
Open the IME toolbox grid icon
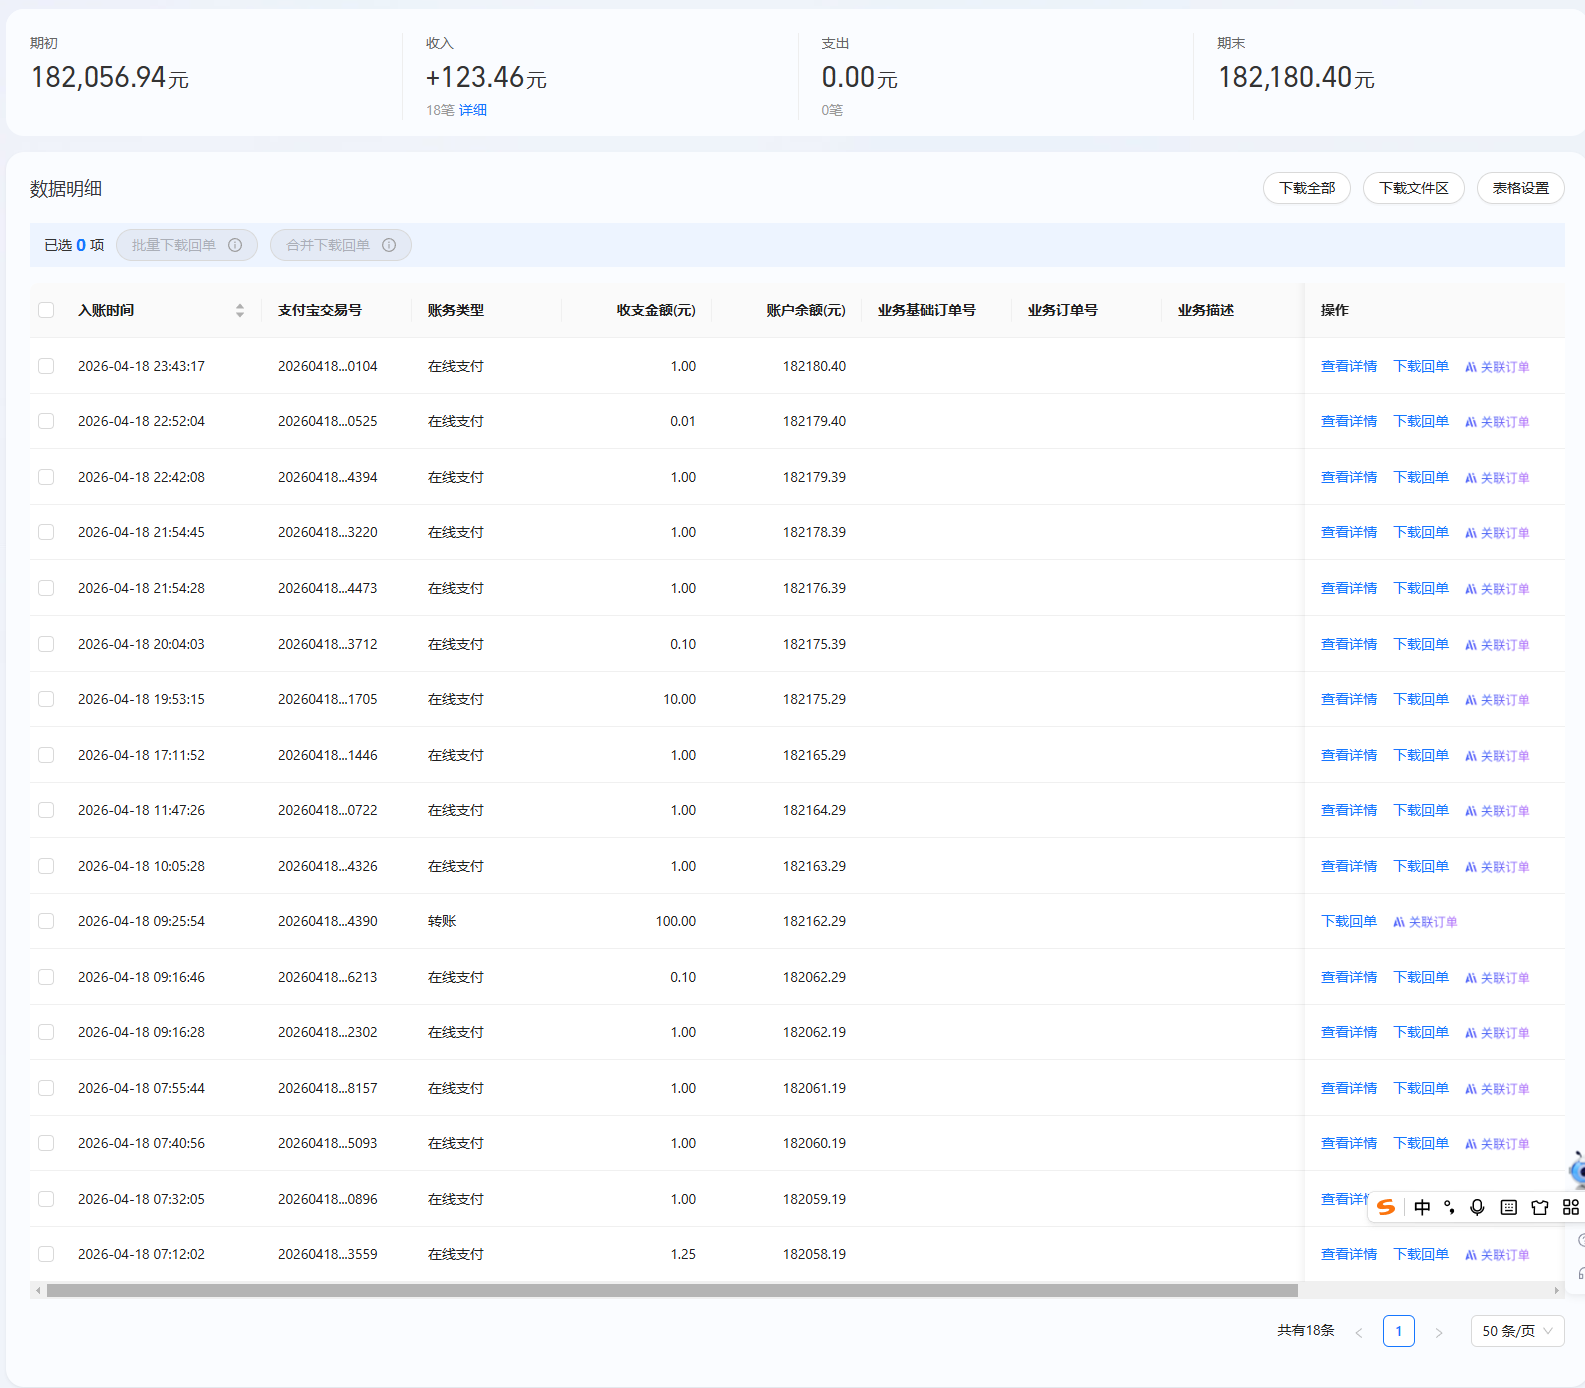tap(1571, 1207)
